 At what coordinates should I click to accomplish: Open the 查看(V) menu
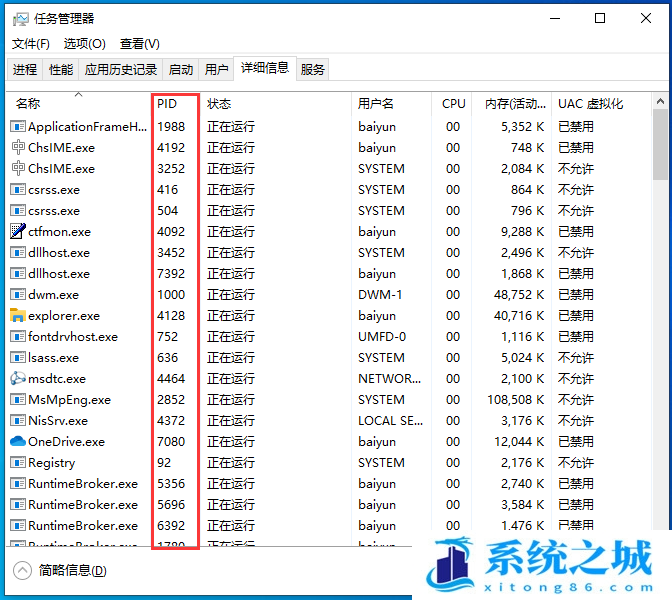pos(140,44)
